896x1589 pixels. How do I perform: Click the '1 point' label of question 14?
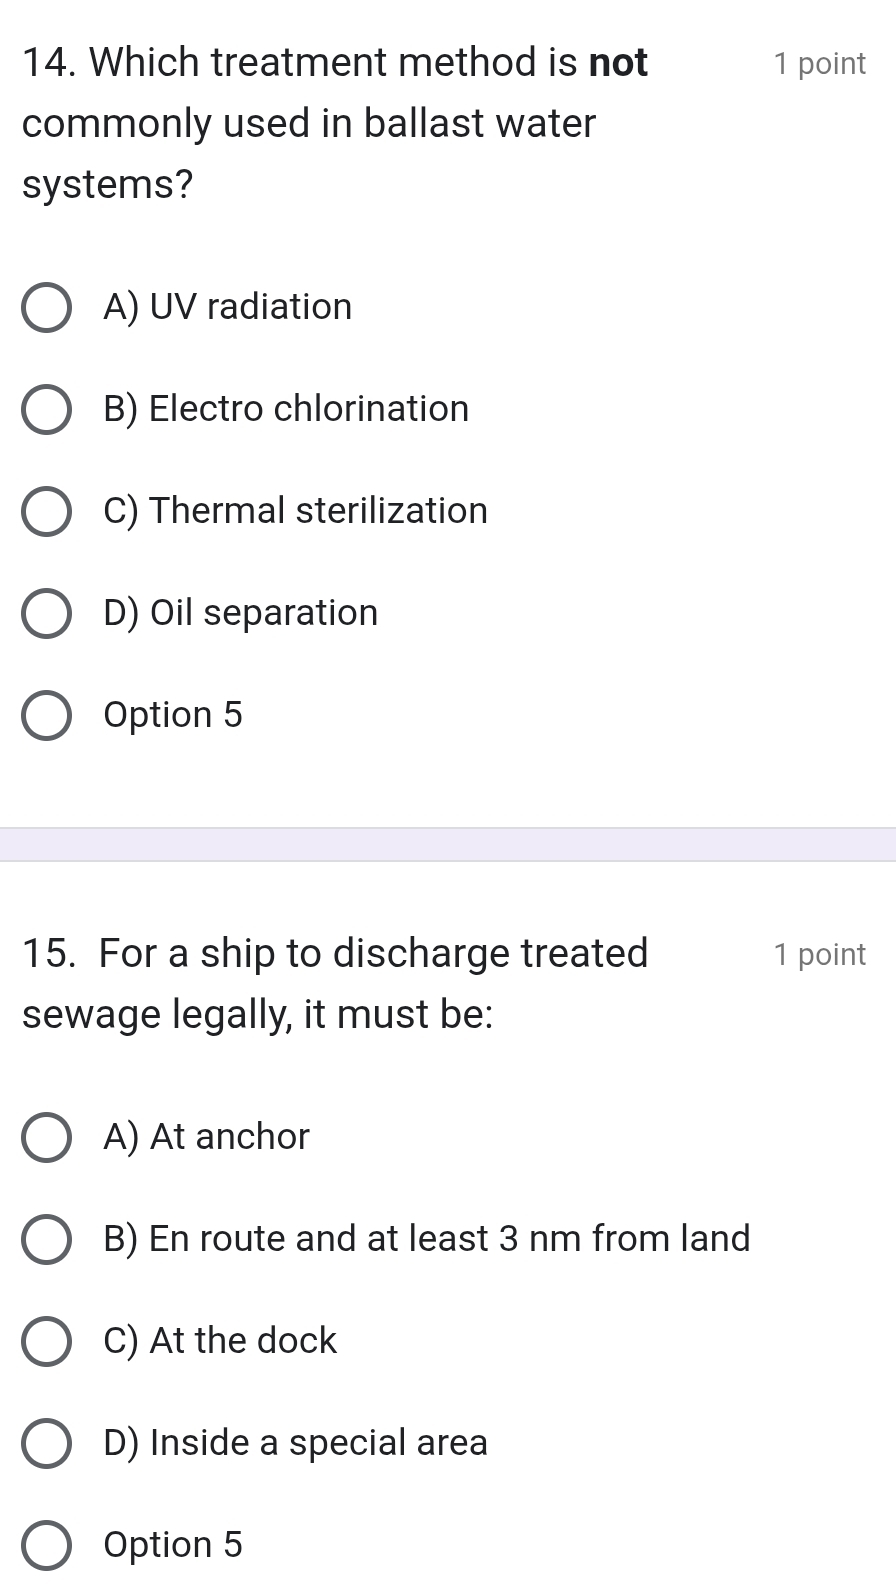(x=819, y=64)
